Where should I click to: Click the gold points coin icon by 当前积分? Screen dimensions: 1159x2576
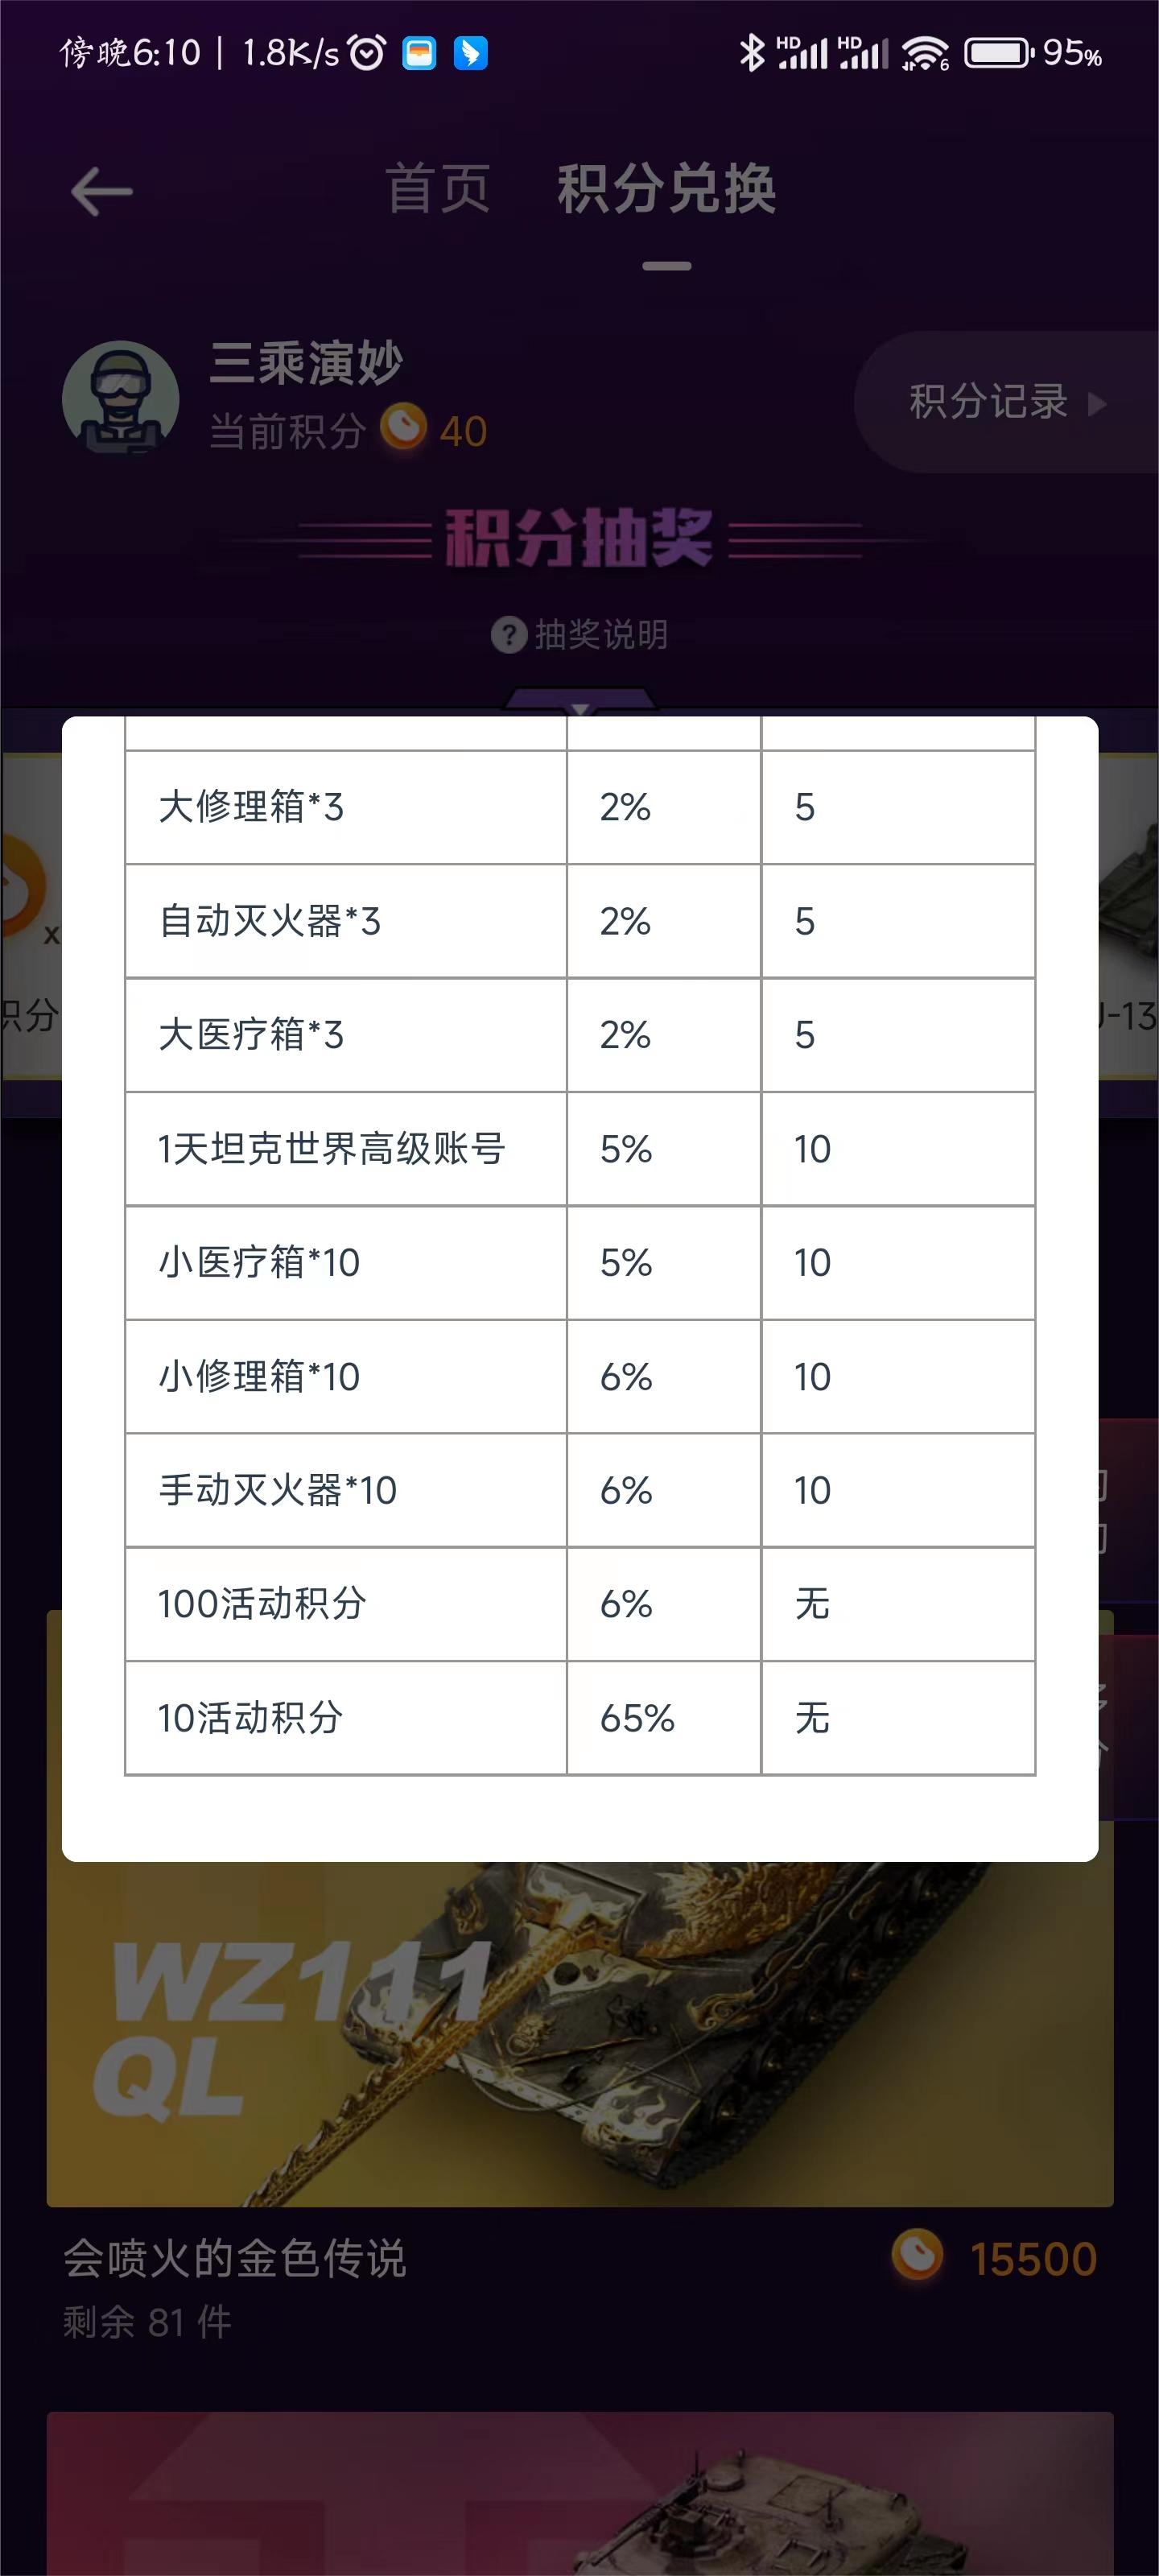tap(403, 427)
